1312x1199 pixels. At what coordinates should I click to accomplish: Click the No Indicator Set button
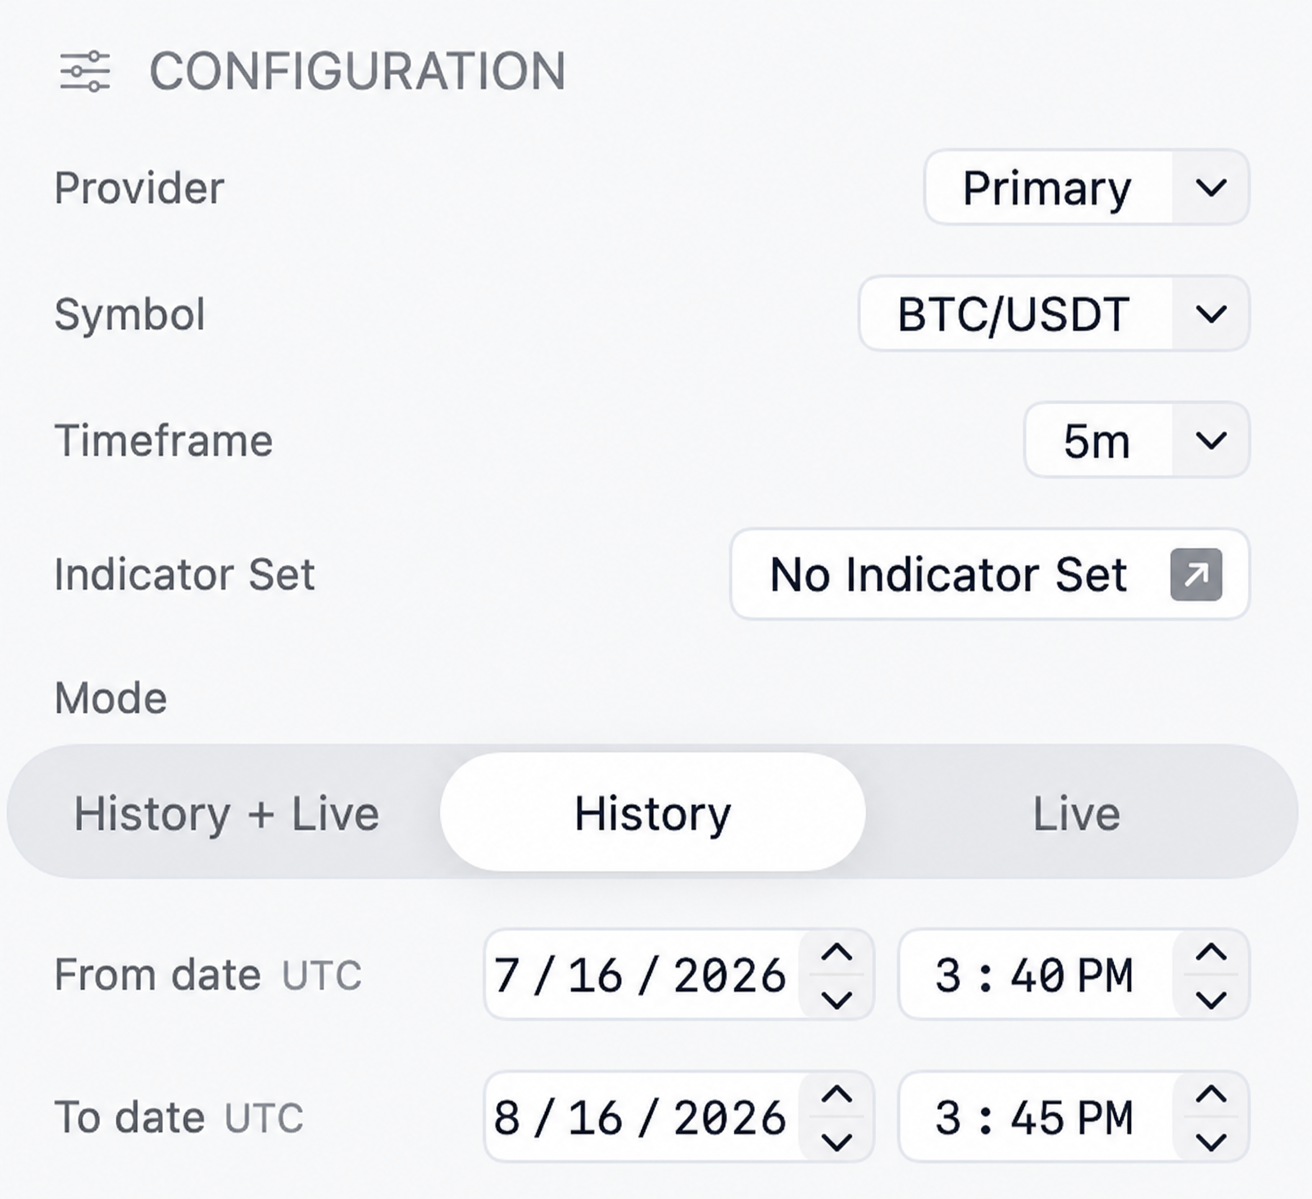tap(990, 575)
